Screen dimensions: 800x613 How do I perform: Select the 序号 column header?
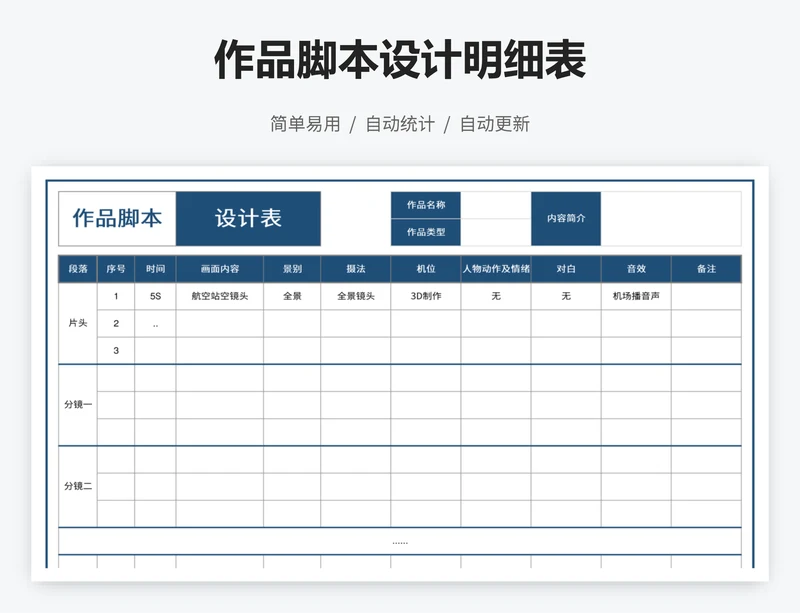point(116,269)
